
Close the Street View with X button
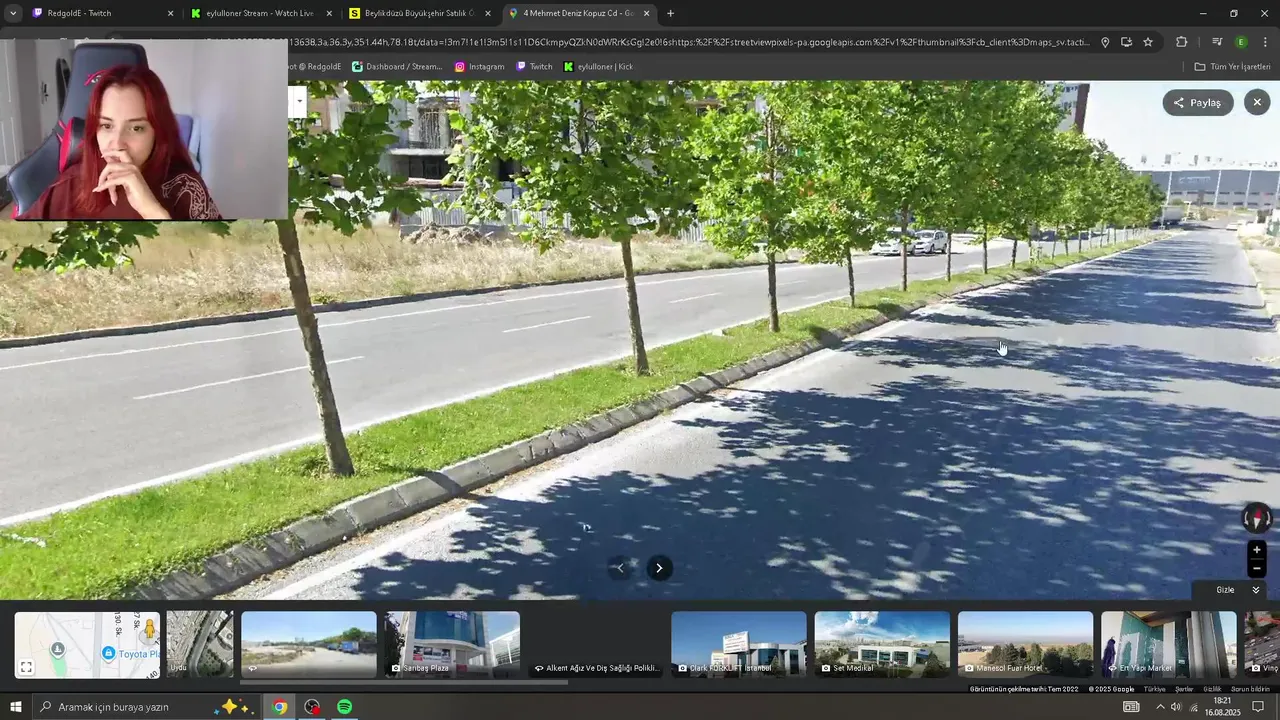(1257, 102)
